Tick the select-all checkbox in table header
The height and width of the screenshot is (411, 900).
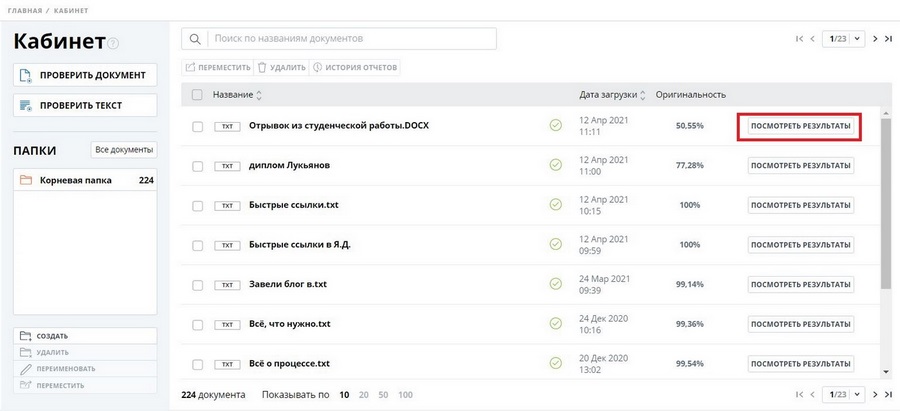tap(197, 95)
